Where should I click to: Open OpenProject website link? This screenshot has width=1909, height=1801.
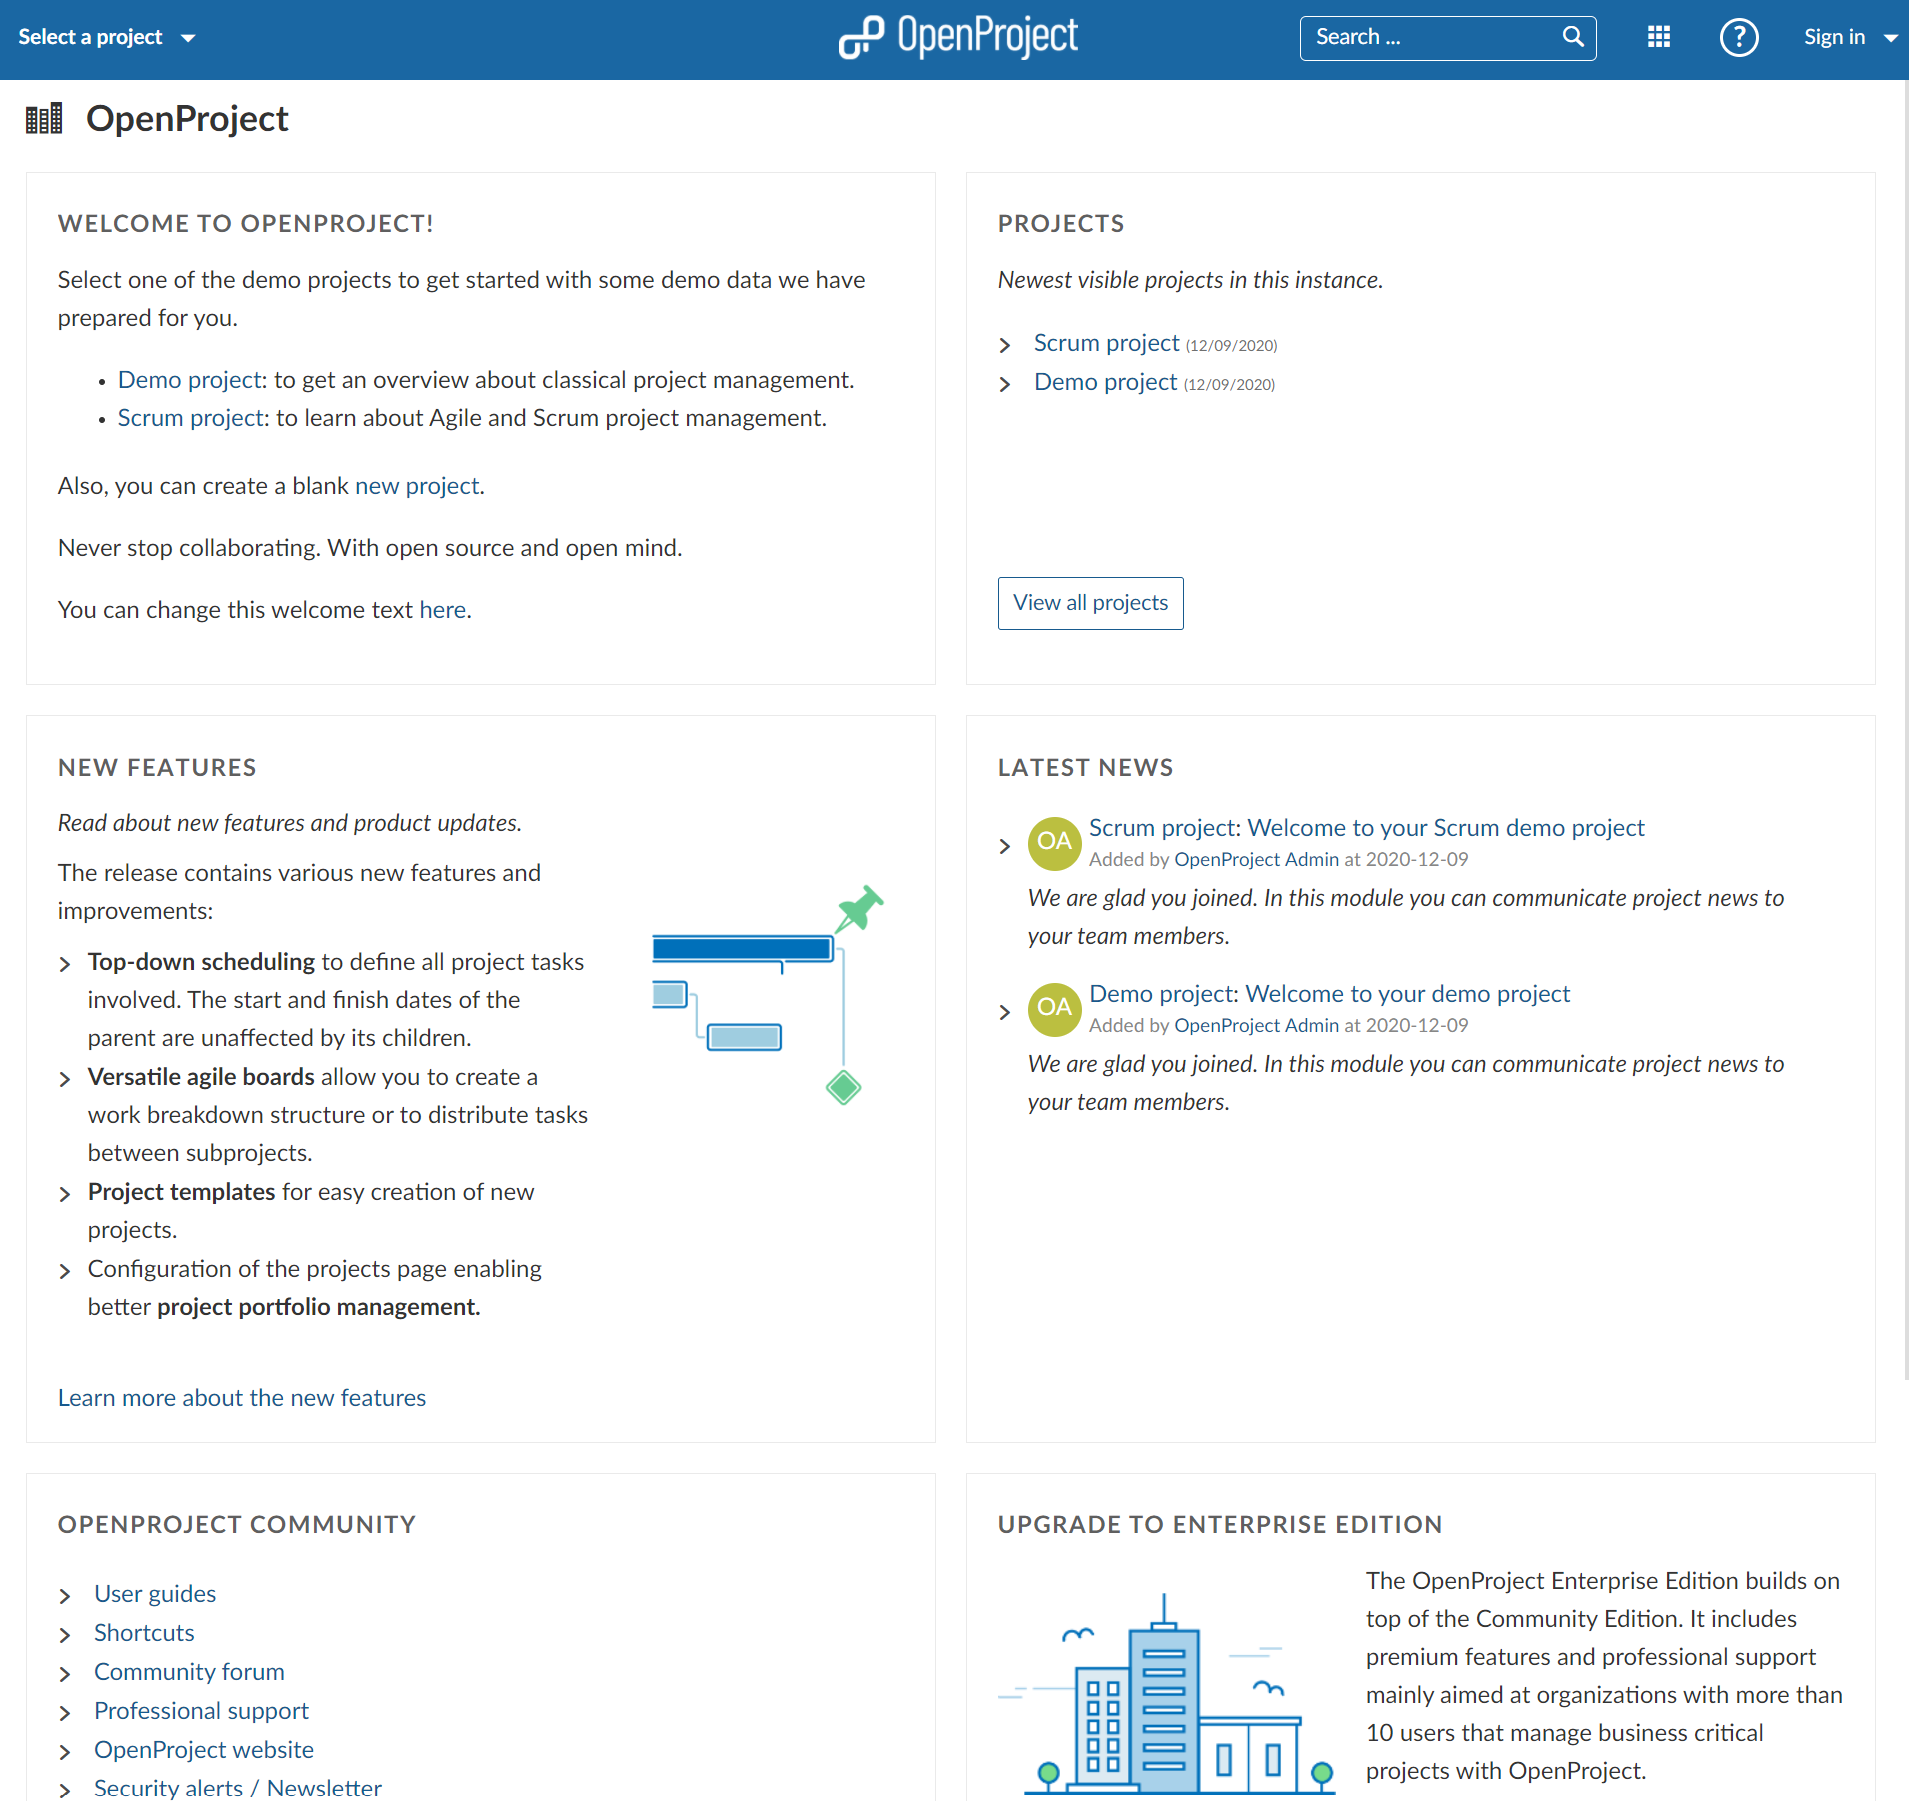click(x=204, y=1750)
